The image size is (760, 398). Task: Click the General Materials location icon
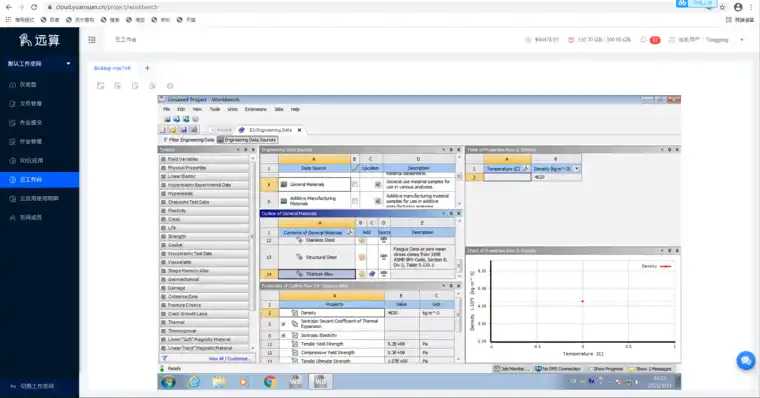(378, 184)
